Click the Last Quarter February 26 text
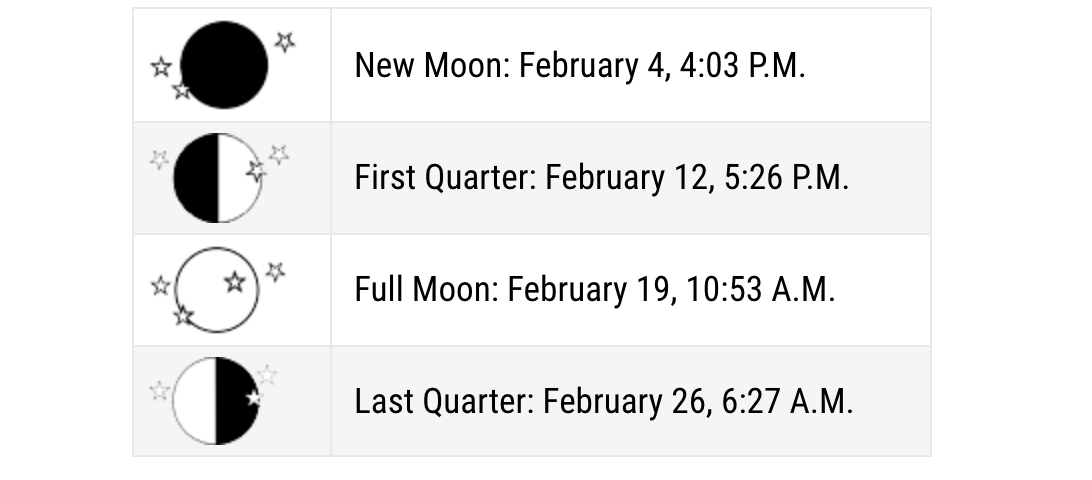1092x480 pixels. tap(603, 402)
